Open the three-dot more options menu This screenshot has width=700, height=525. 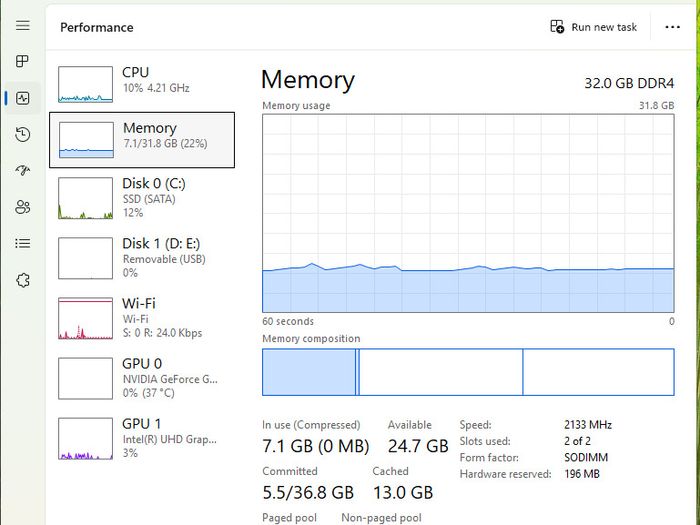(672, 27)
